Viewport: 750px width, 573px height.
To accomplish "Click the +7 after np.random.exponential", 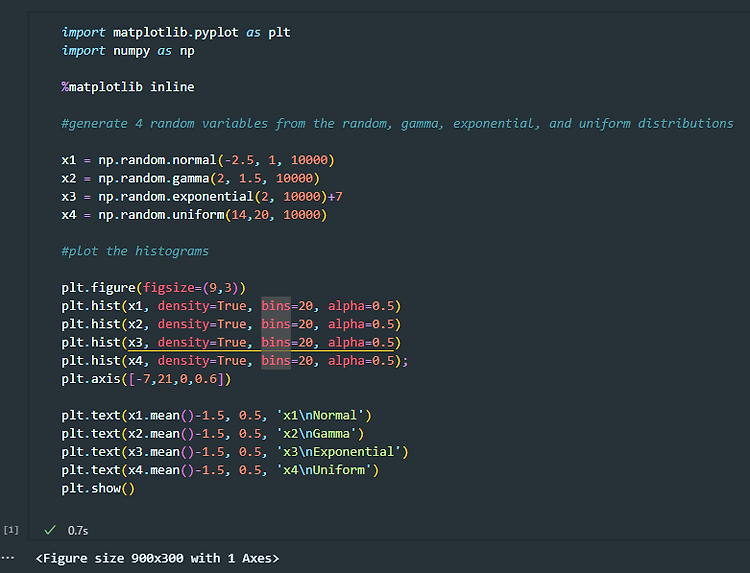I will point(335,196).
